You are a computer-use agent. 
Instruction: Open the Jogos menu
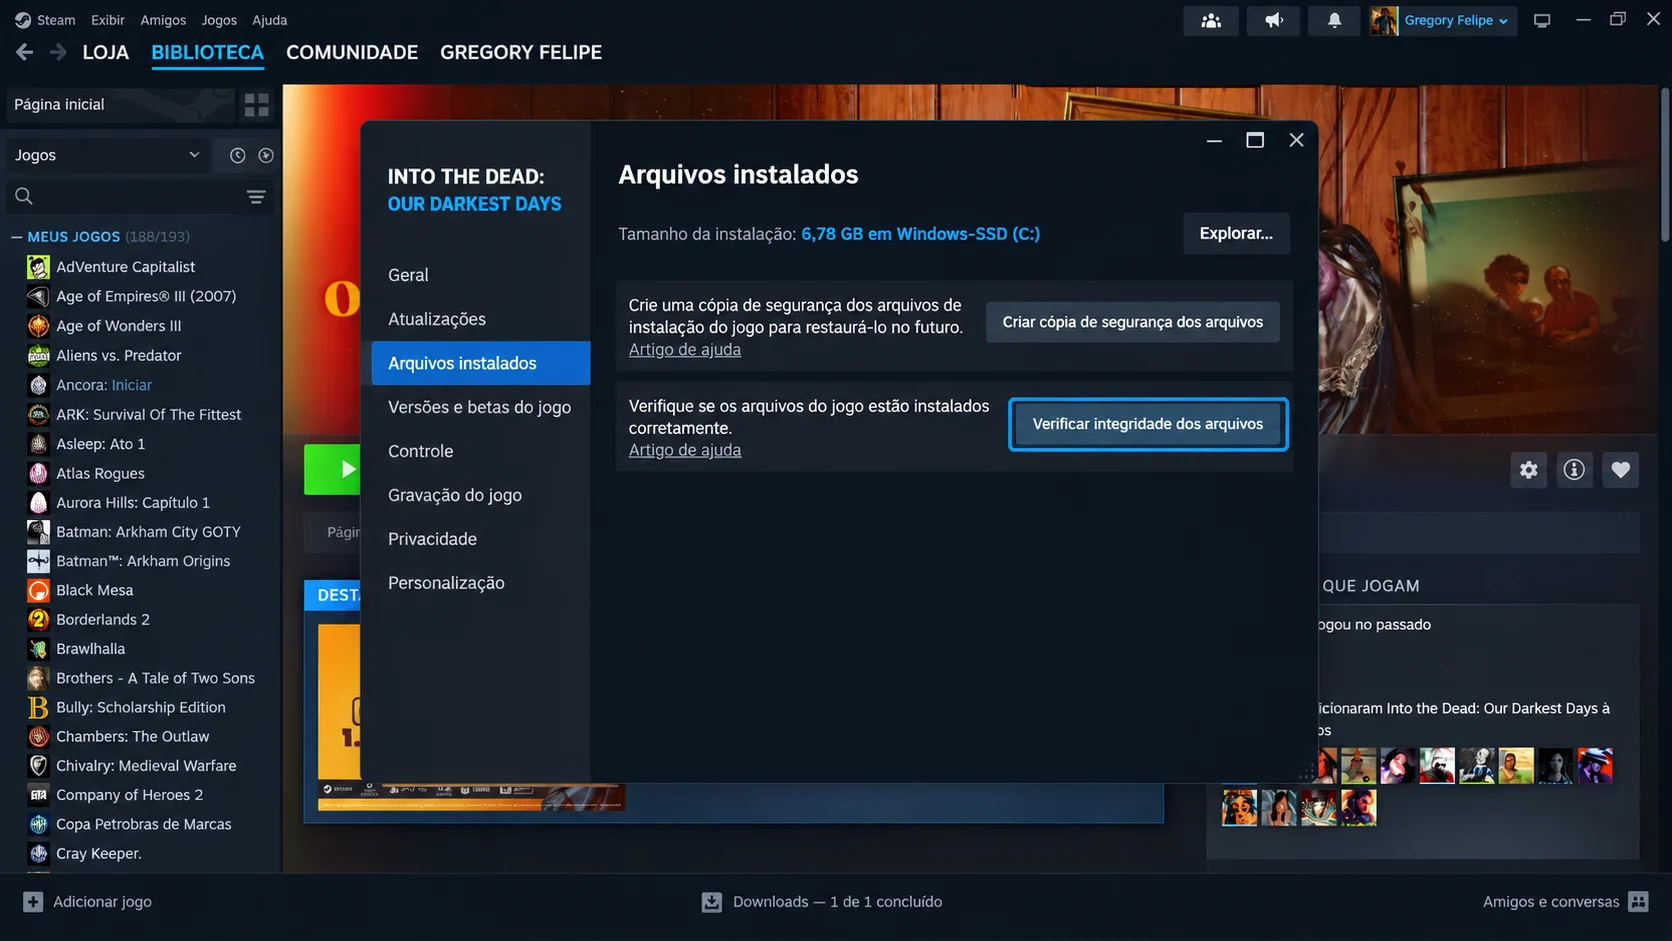[x=219, y=20]
